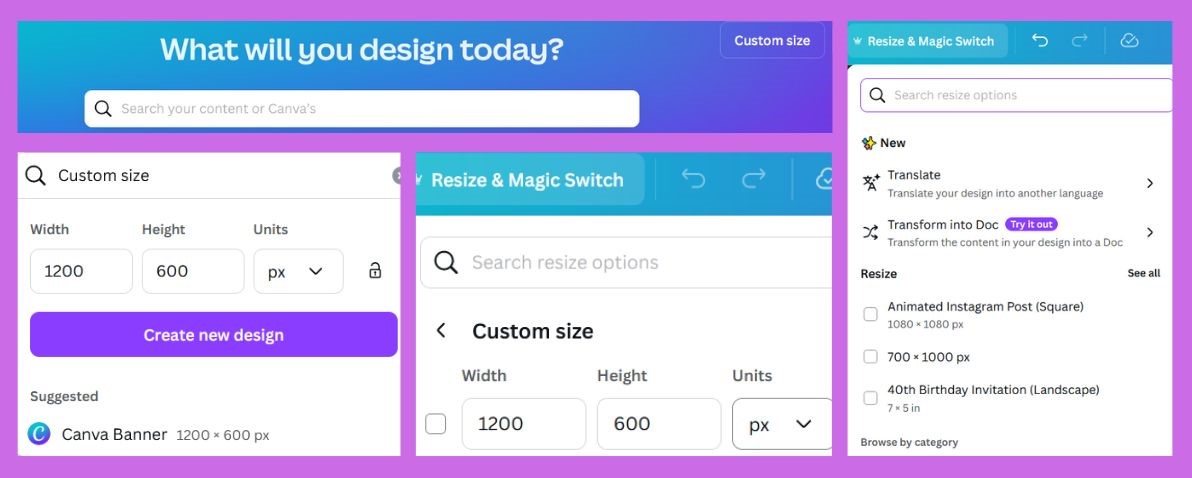The height and width of the screenshot is (478, 1192).
Task: Check the Animated Instagram Post (Square) checkbox
Action: (870, 314)
